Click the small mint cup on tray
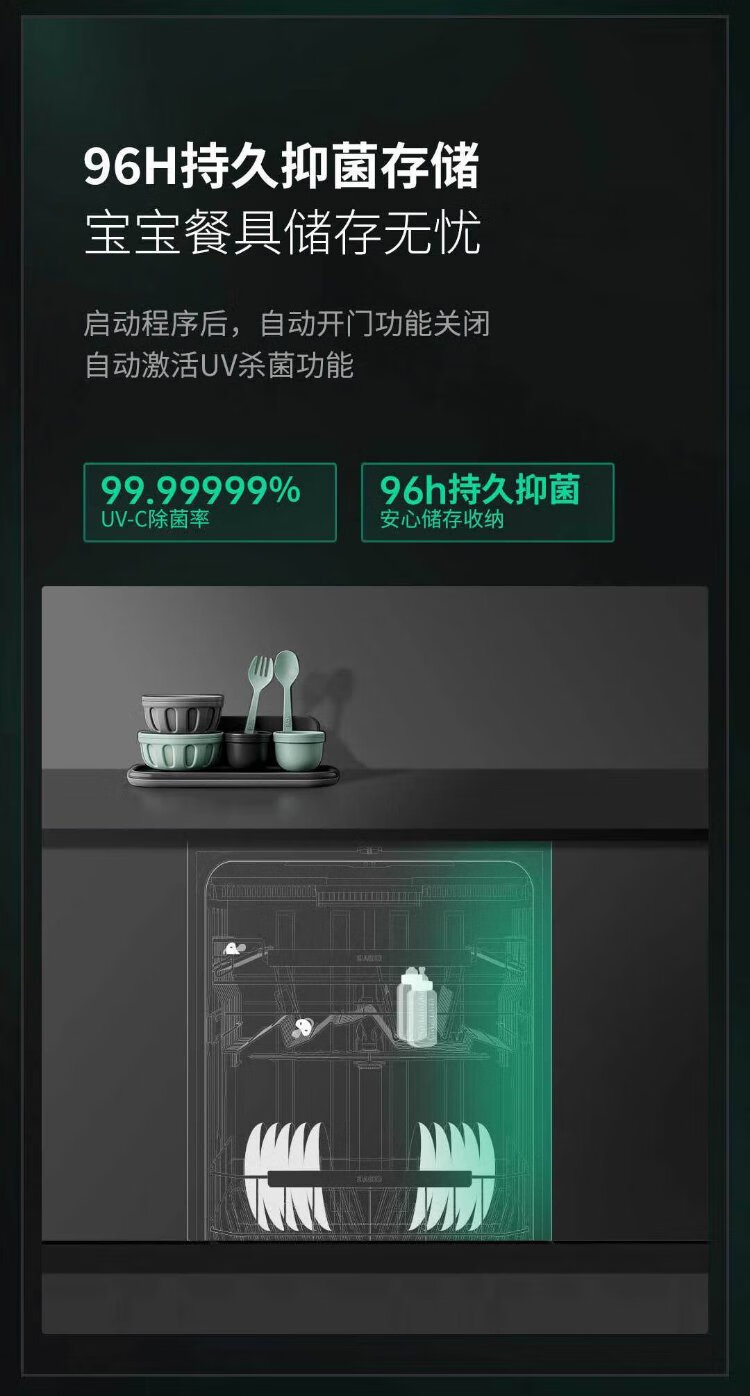The width and height of the screenshot is (750, 1396). tap(300, 750)
